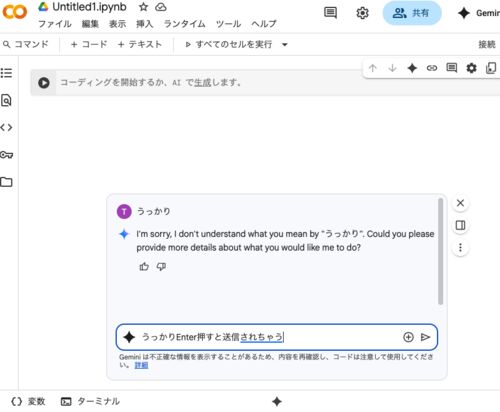Add a text cell with + テキスト
Image resolution: width=500 pixels, height=412 pixels.
point(140,44)
